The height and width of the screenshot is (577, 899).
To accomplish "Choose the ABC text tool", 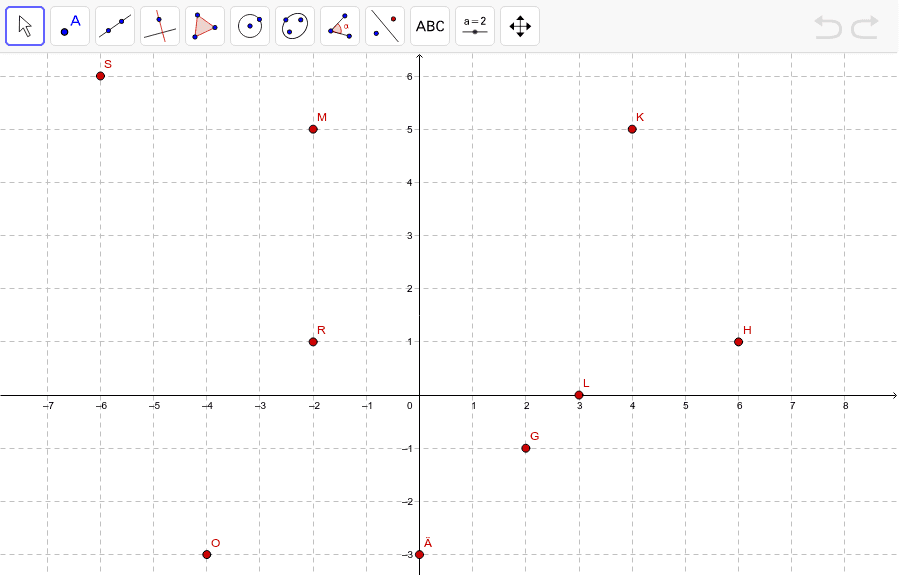I will 430,26.
